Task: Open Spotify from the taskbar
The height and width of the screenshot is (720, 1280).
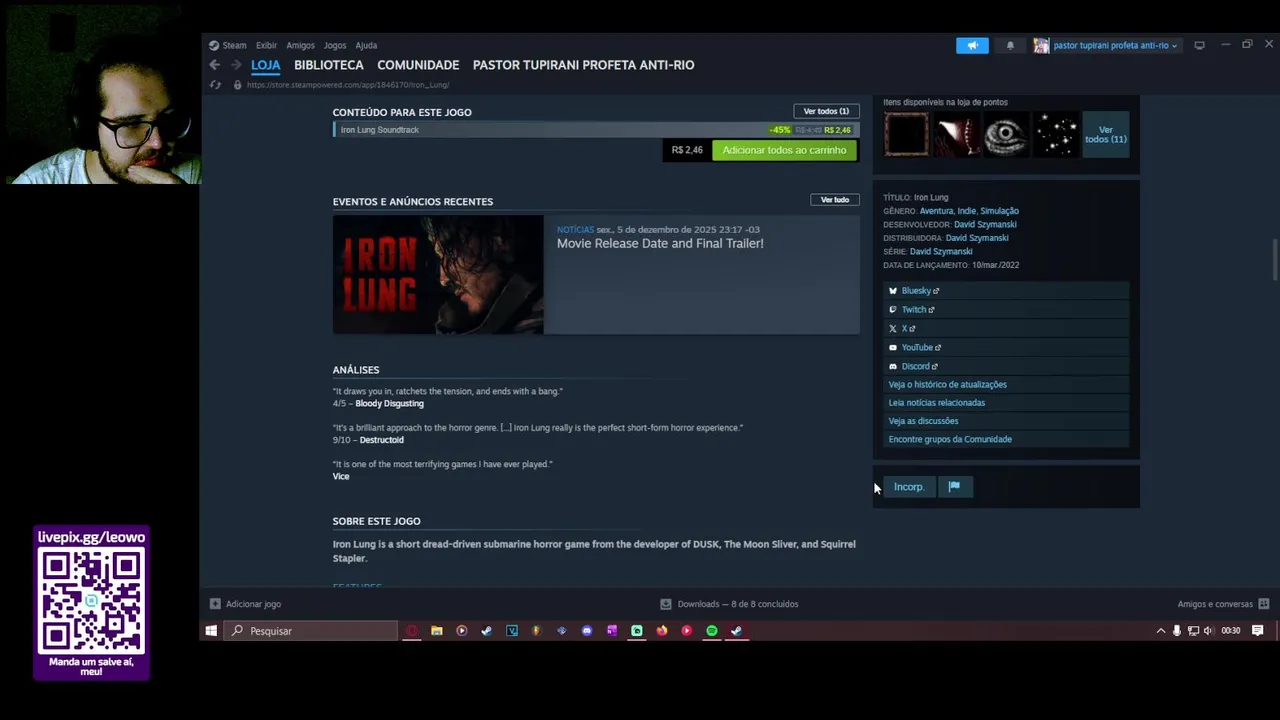Action: click(712, 631)
